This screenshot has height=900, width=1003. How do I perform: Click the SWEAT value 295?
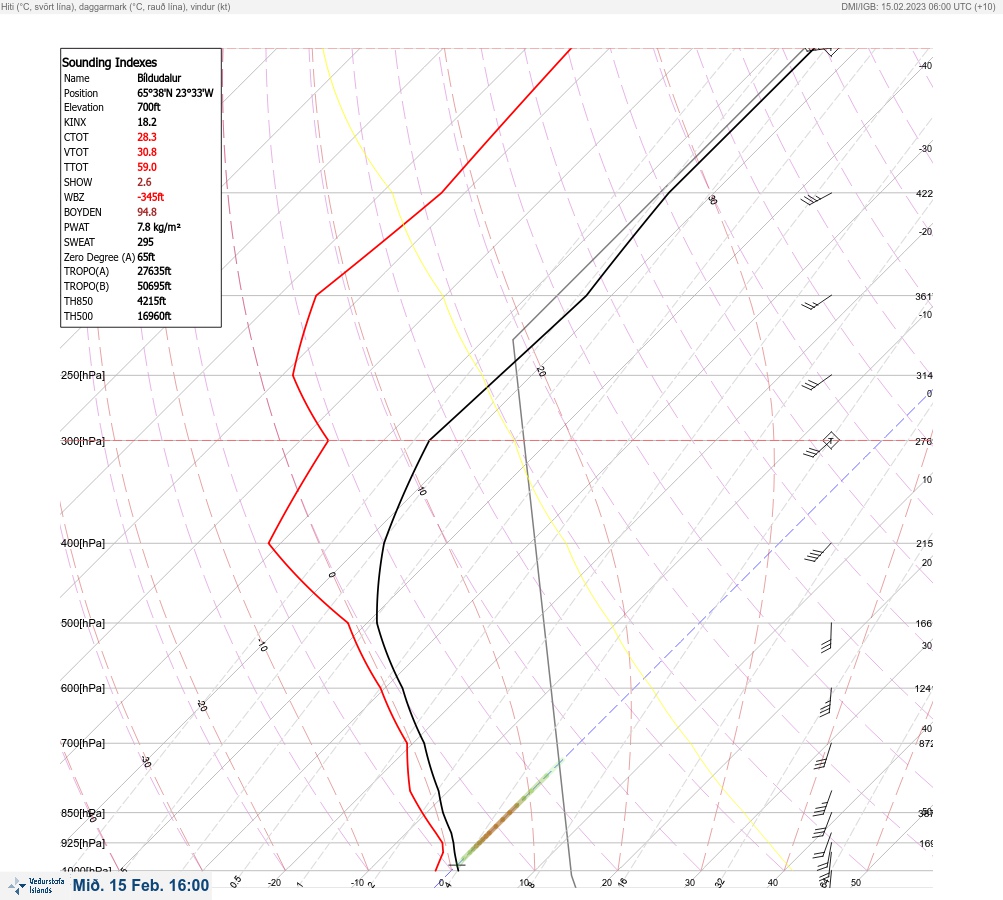click(145, 242)
